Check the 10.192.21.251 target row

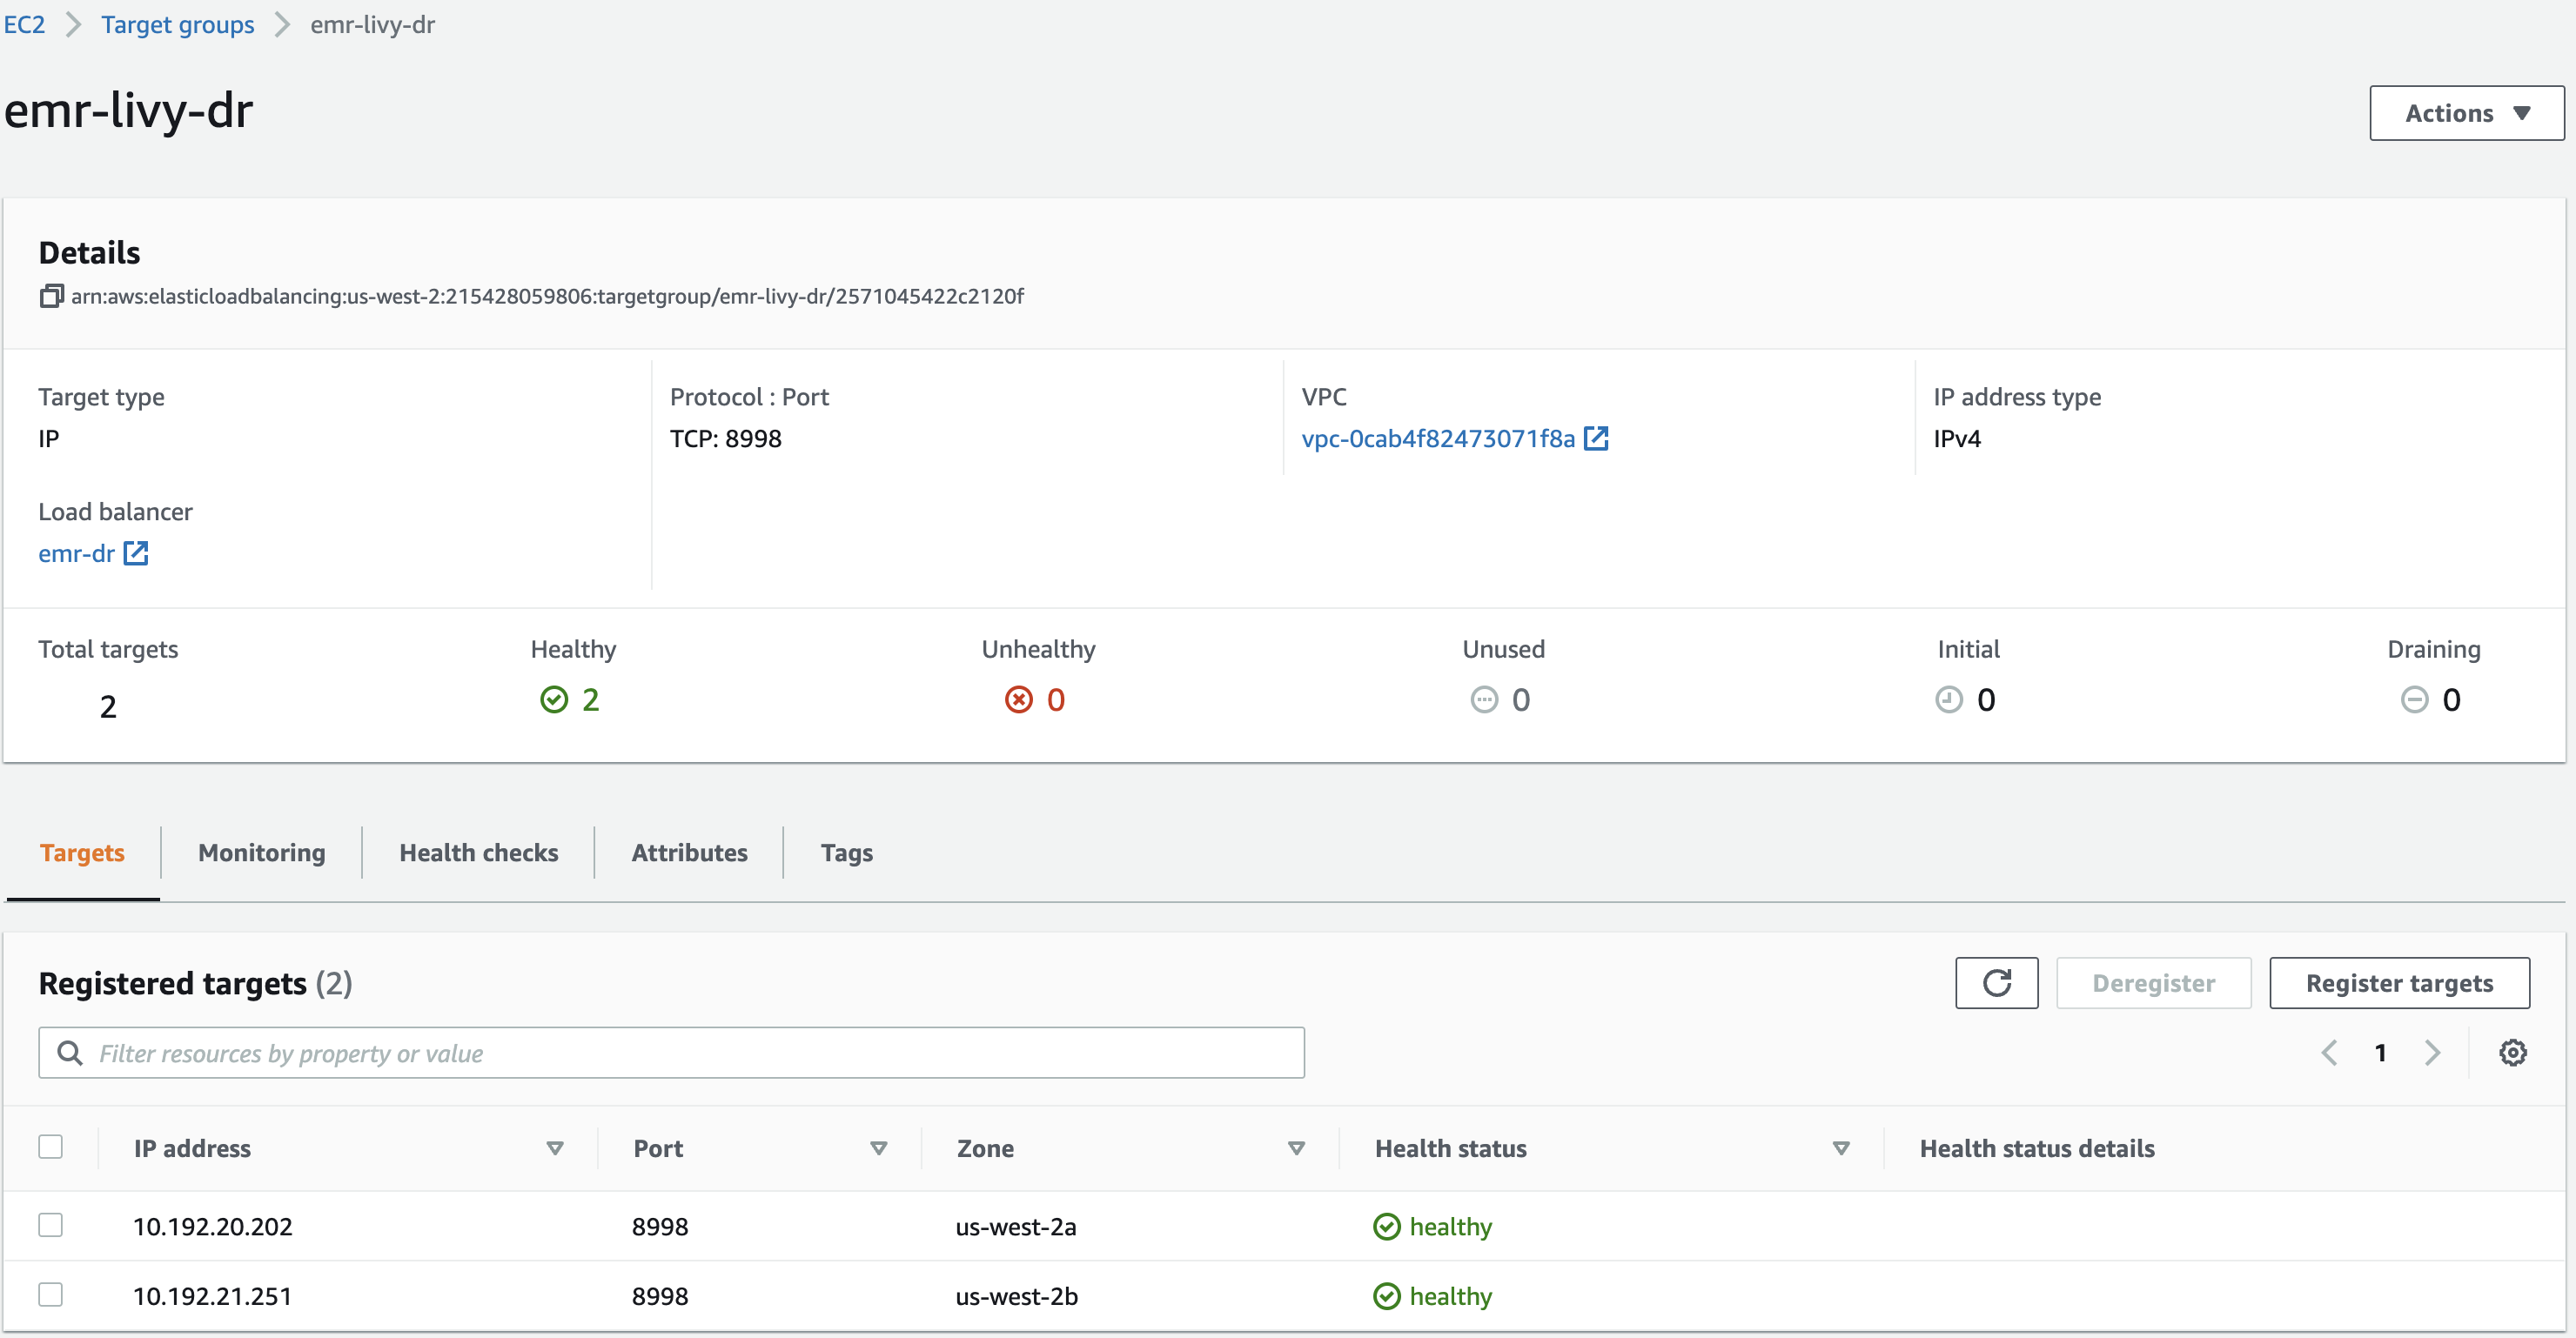click(x=50, y=1294)
